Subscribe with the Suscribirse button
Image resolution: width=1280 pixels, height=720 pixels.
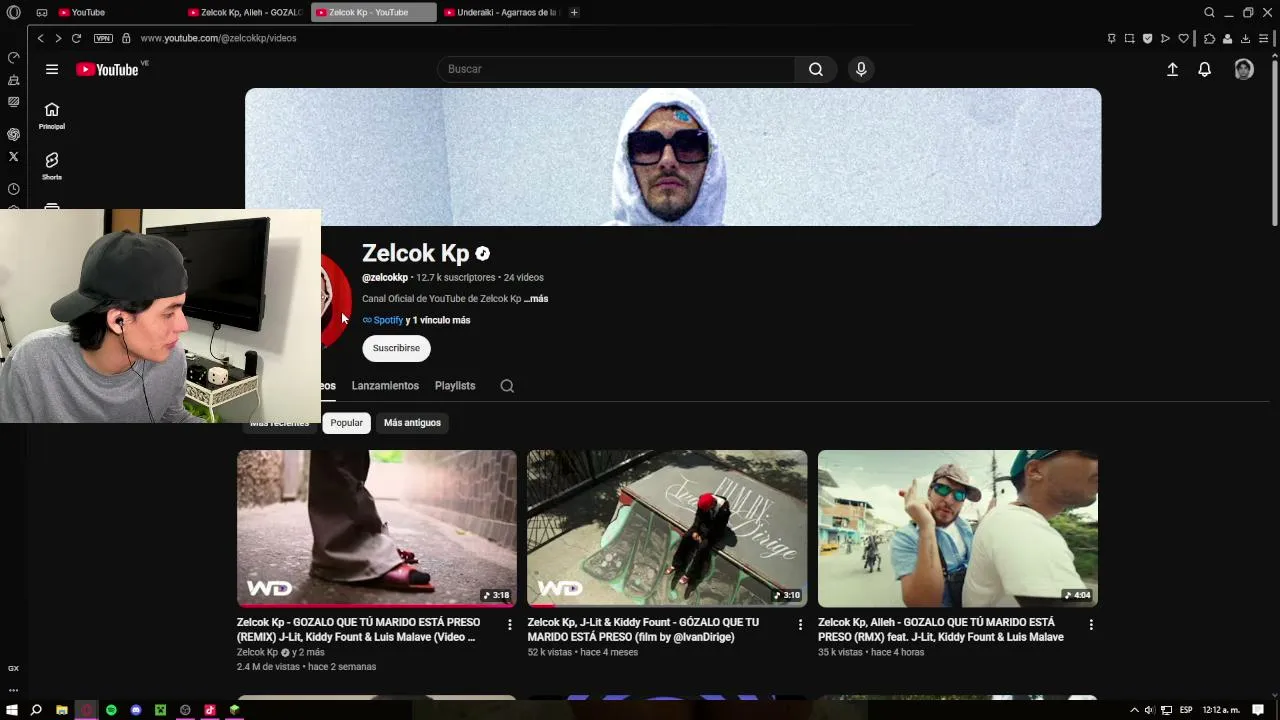pos(396,348)
